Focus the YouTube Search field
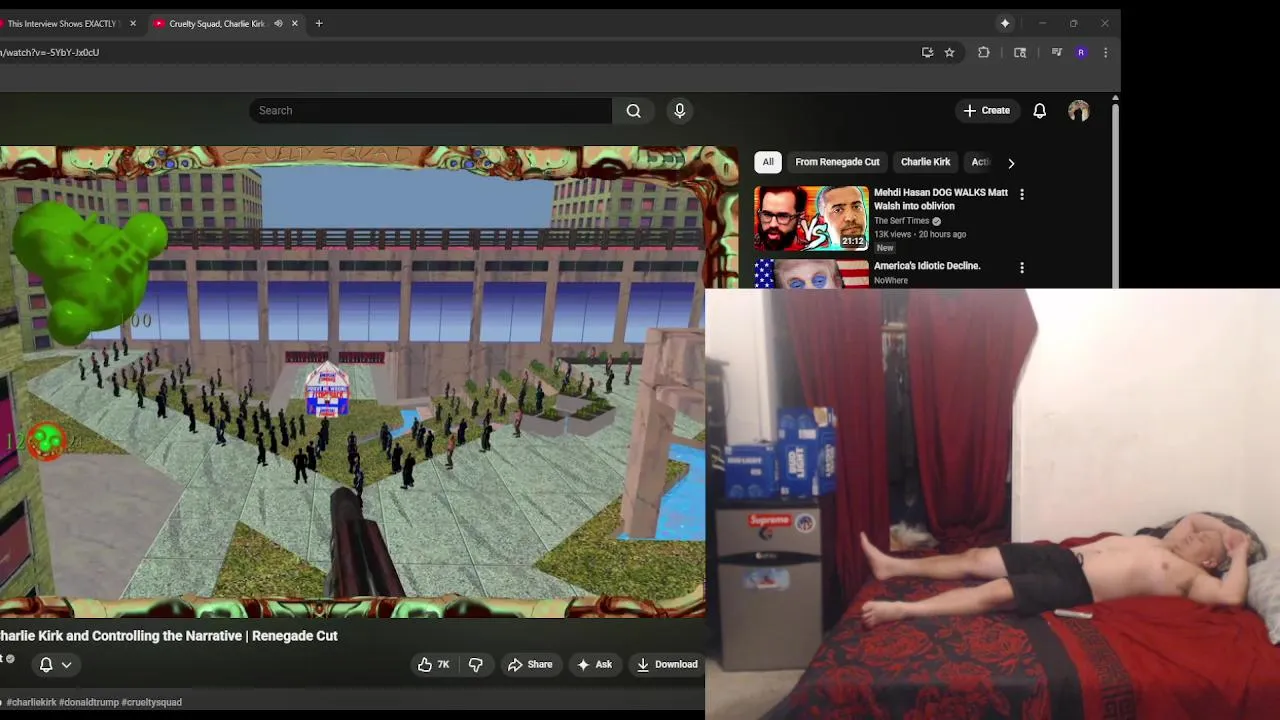This screenshot has height=720, width=1280. pos(430,111)
